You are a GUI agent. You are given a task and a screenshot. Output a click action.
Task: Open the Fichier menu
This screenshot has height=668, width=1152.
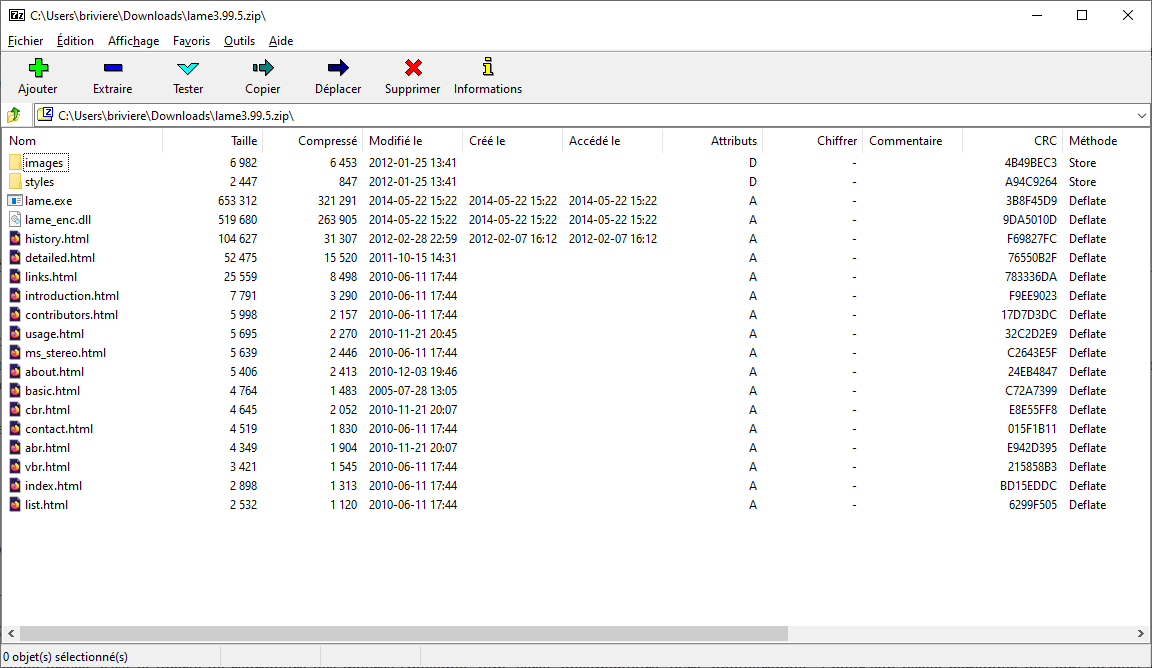pos(25,41)
